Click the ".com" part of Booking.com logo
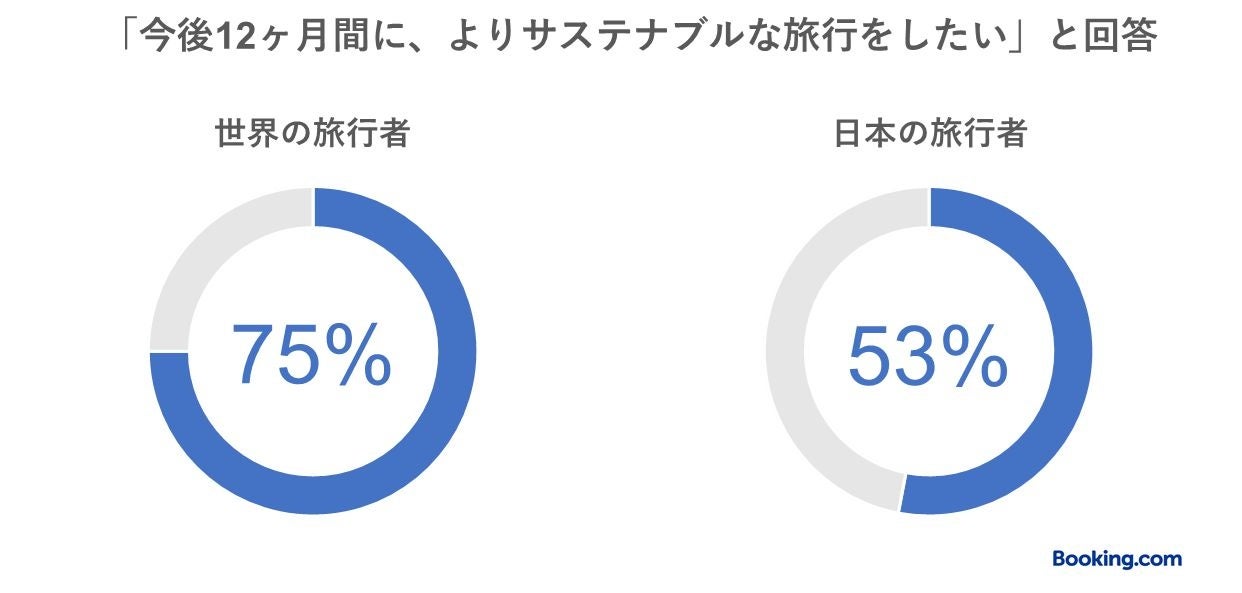This screenshot has width=1242, height=593. point(1156,560)
